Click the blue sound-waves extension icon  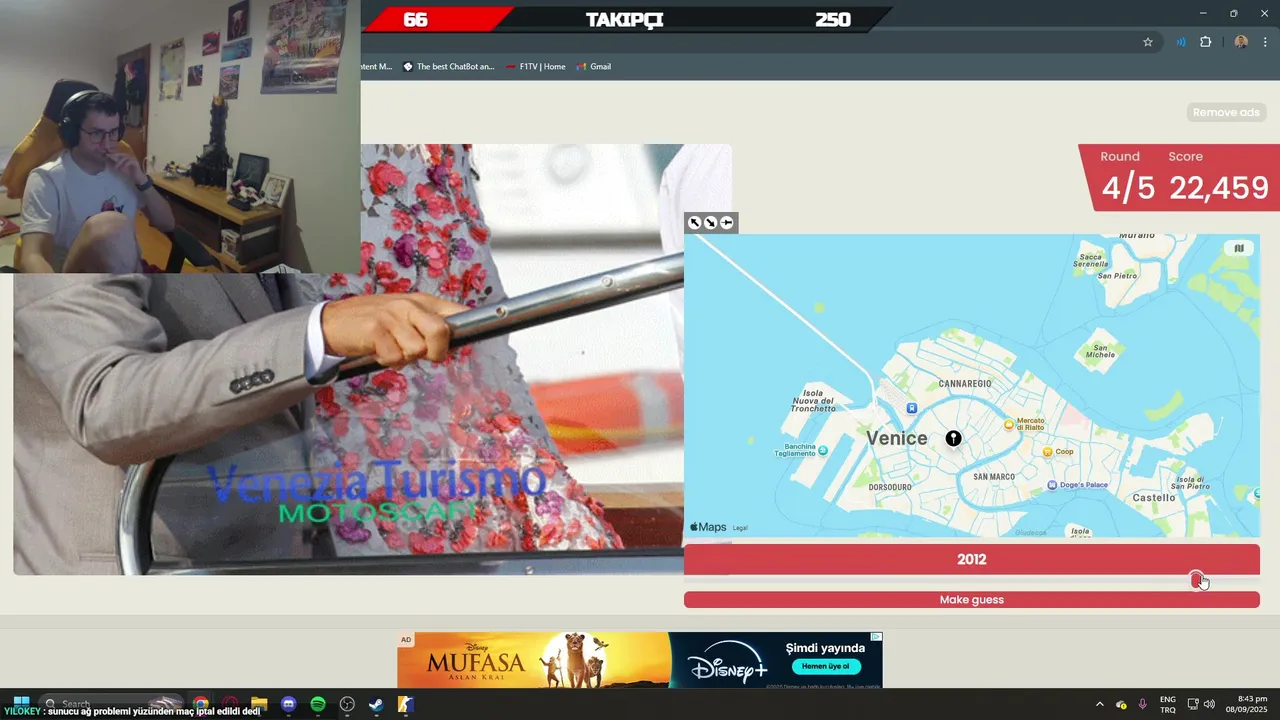click(1180, 42)
